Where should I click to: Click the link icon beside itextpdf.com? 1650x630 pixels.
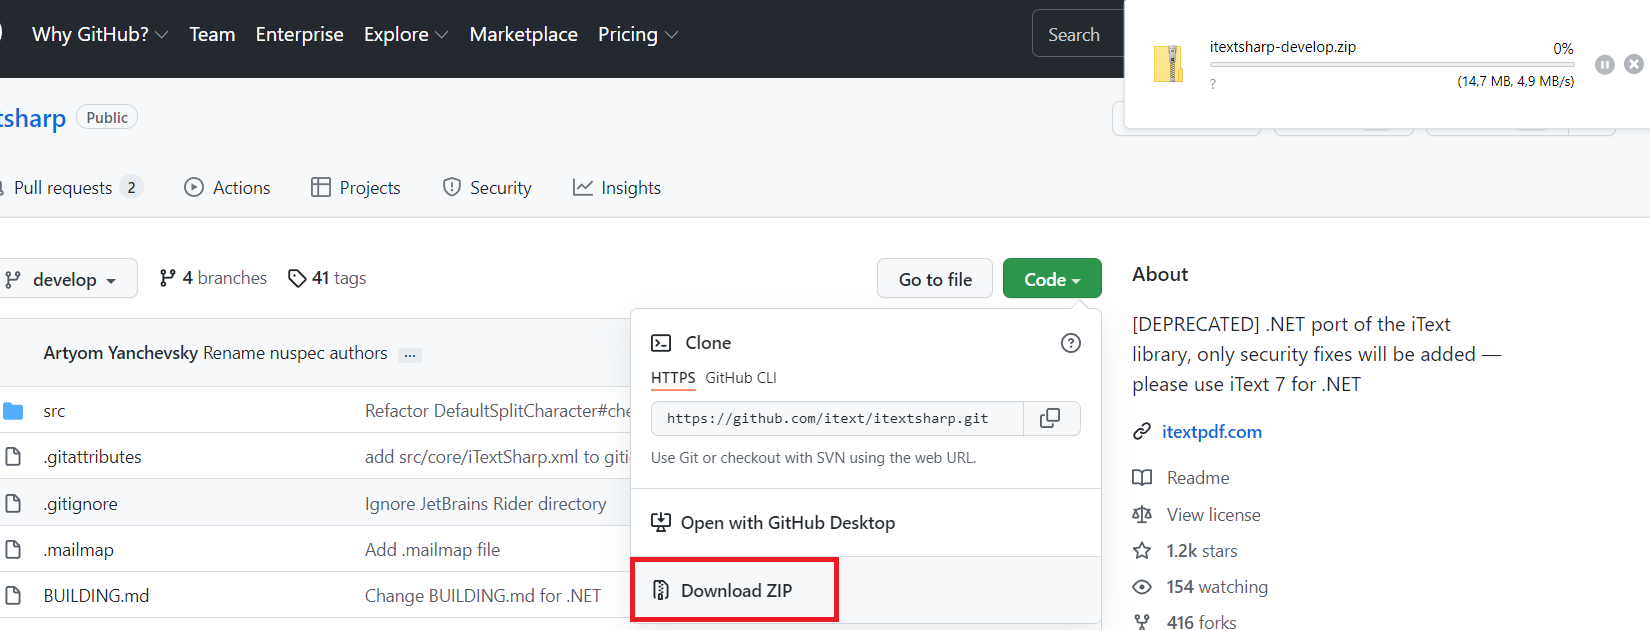pos(1142,431)
